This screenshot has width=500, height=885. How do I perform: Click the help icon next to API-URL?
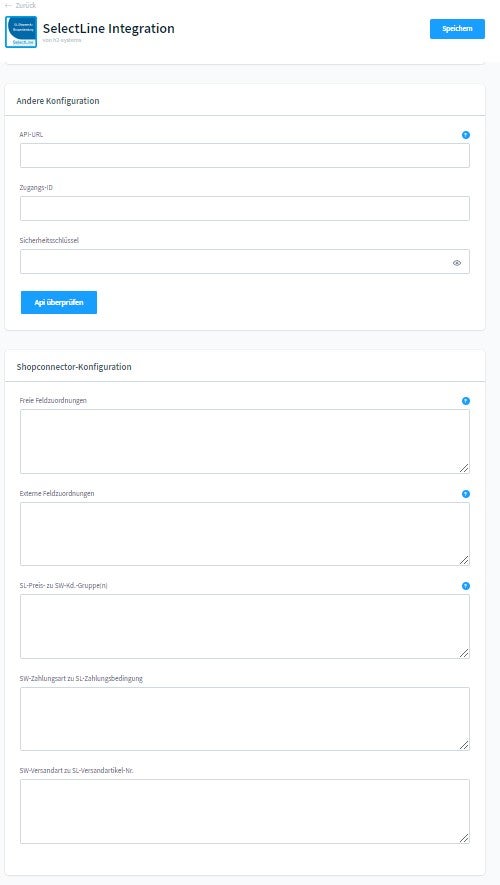coord(466,135)
